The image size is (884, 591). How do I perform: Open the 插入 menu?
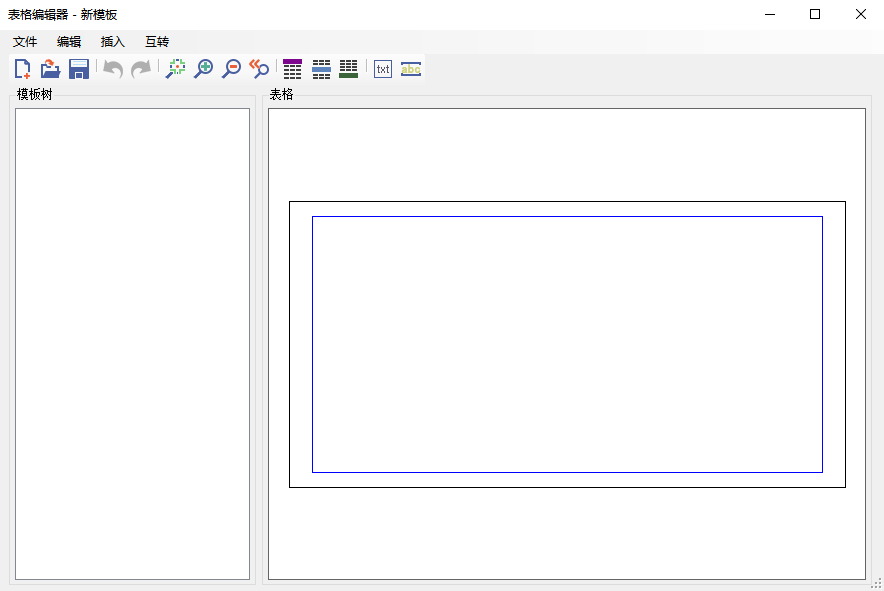click(x=112, y=42)
